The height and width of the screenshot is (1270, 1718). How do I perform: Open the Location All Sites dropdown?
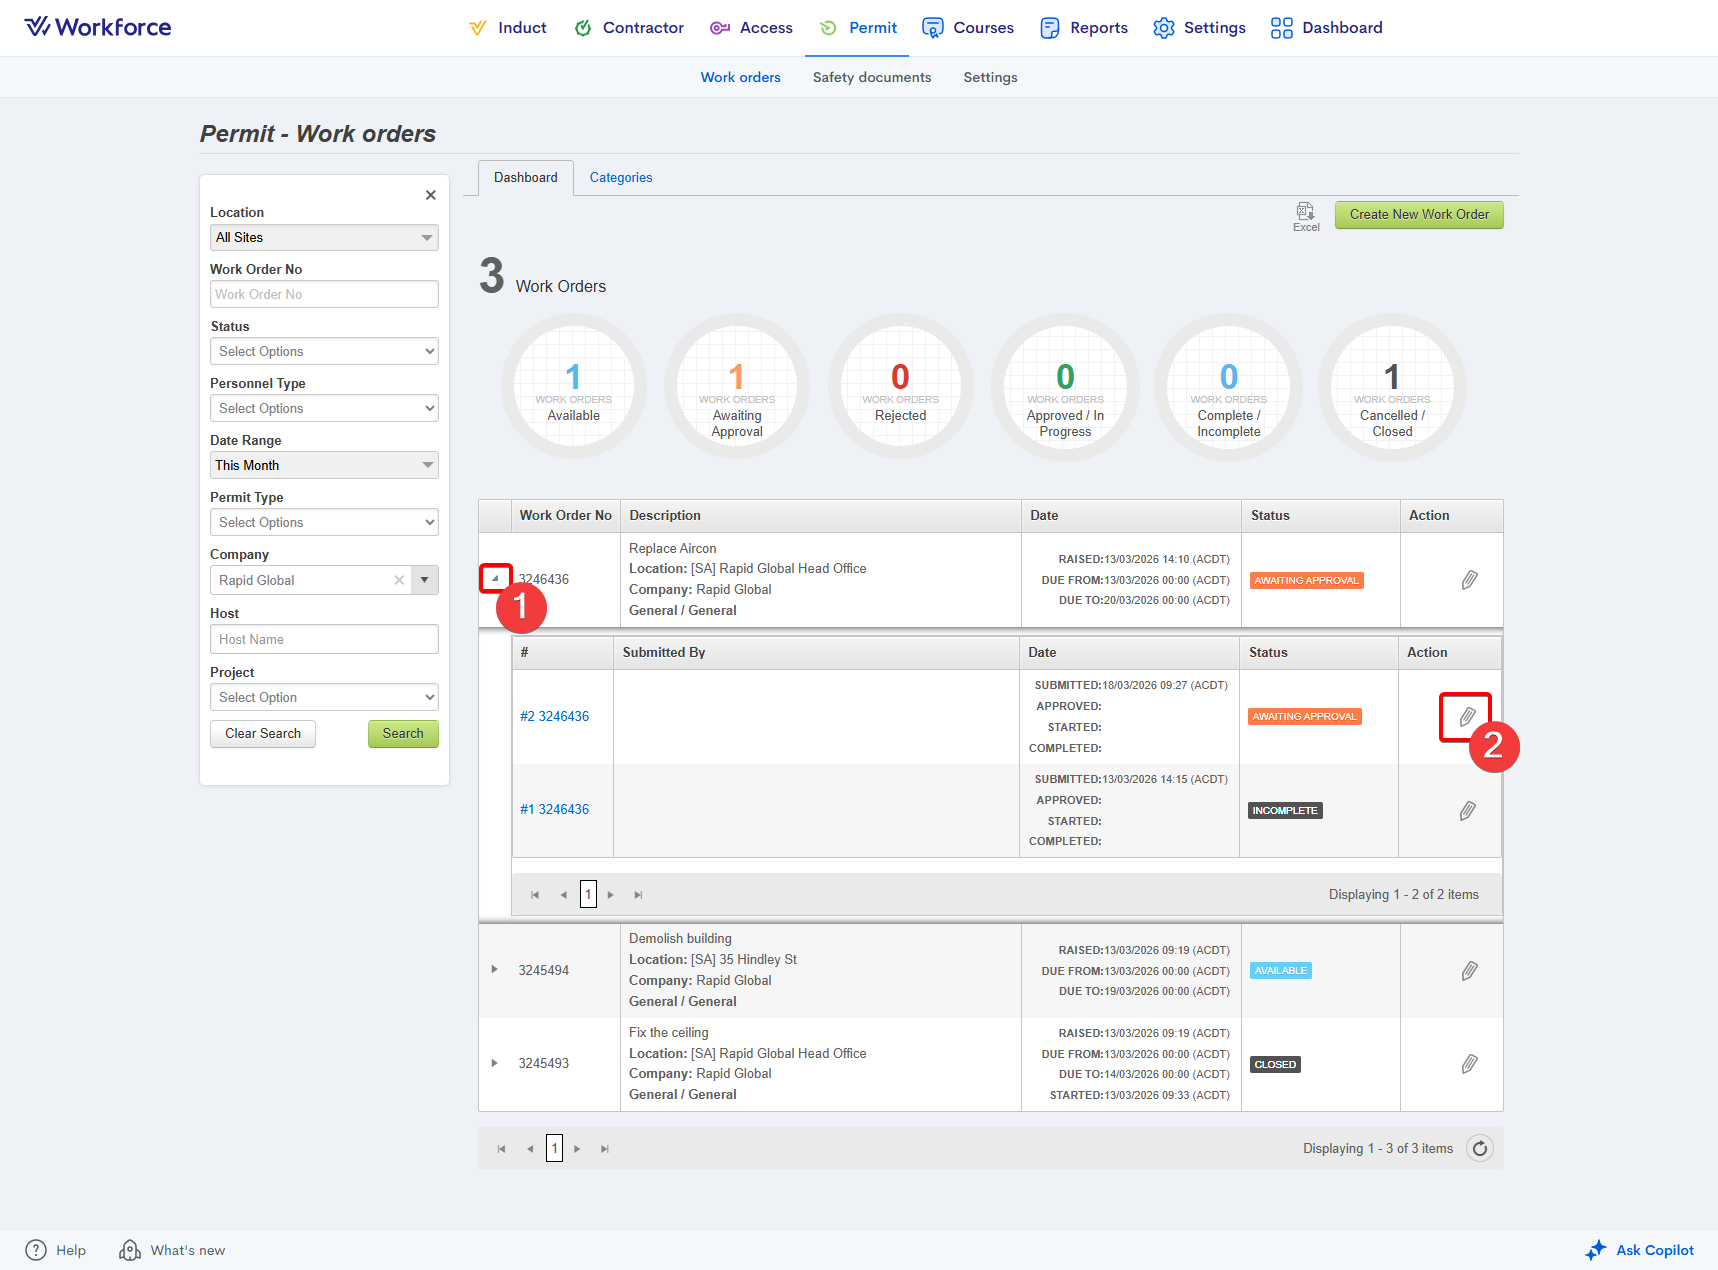tap(324, 237)
